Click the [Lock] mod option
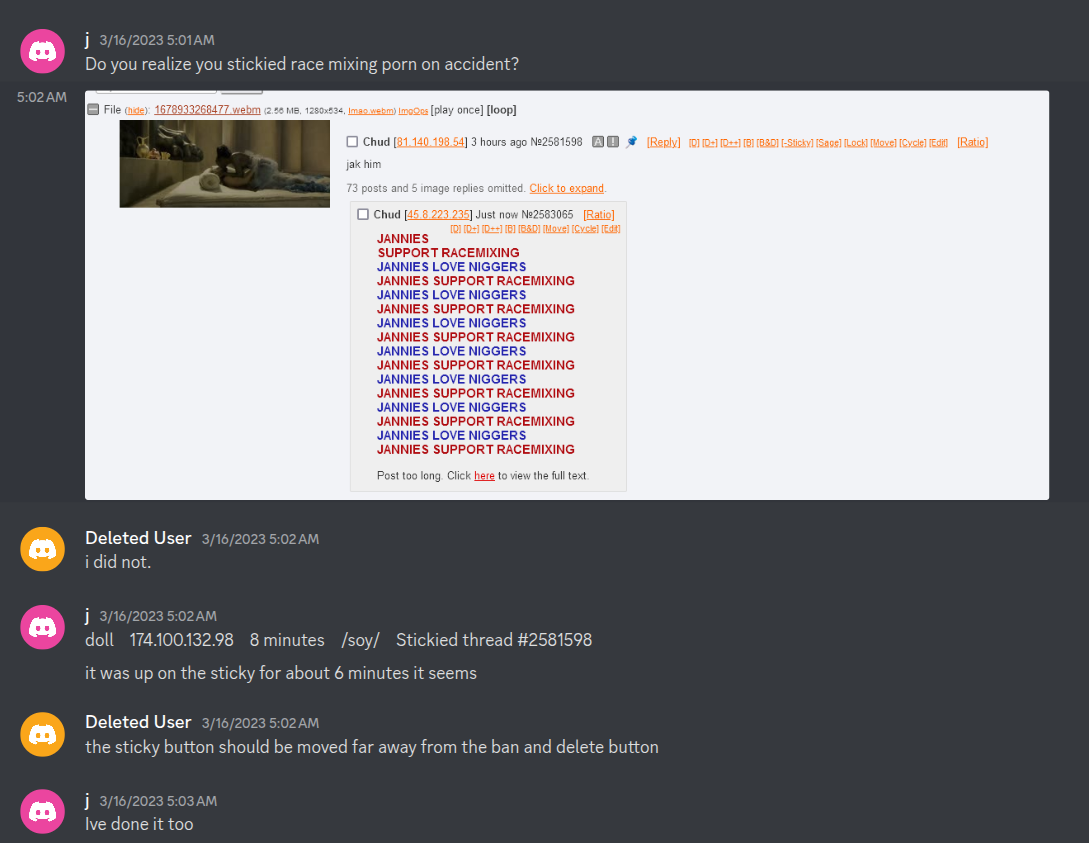Viewport: 1089px width, 843px height. click(x=856, y=142)
